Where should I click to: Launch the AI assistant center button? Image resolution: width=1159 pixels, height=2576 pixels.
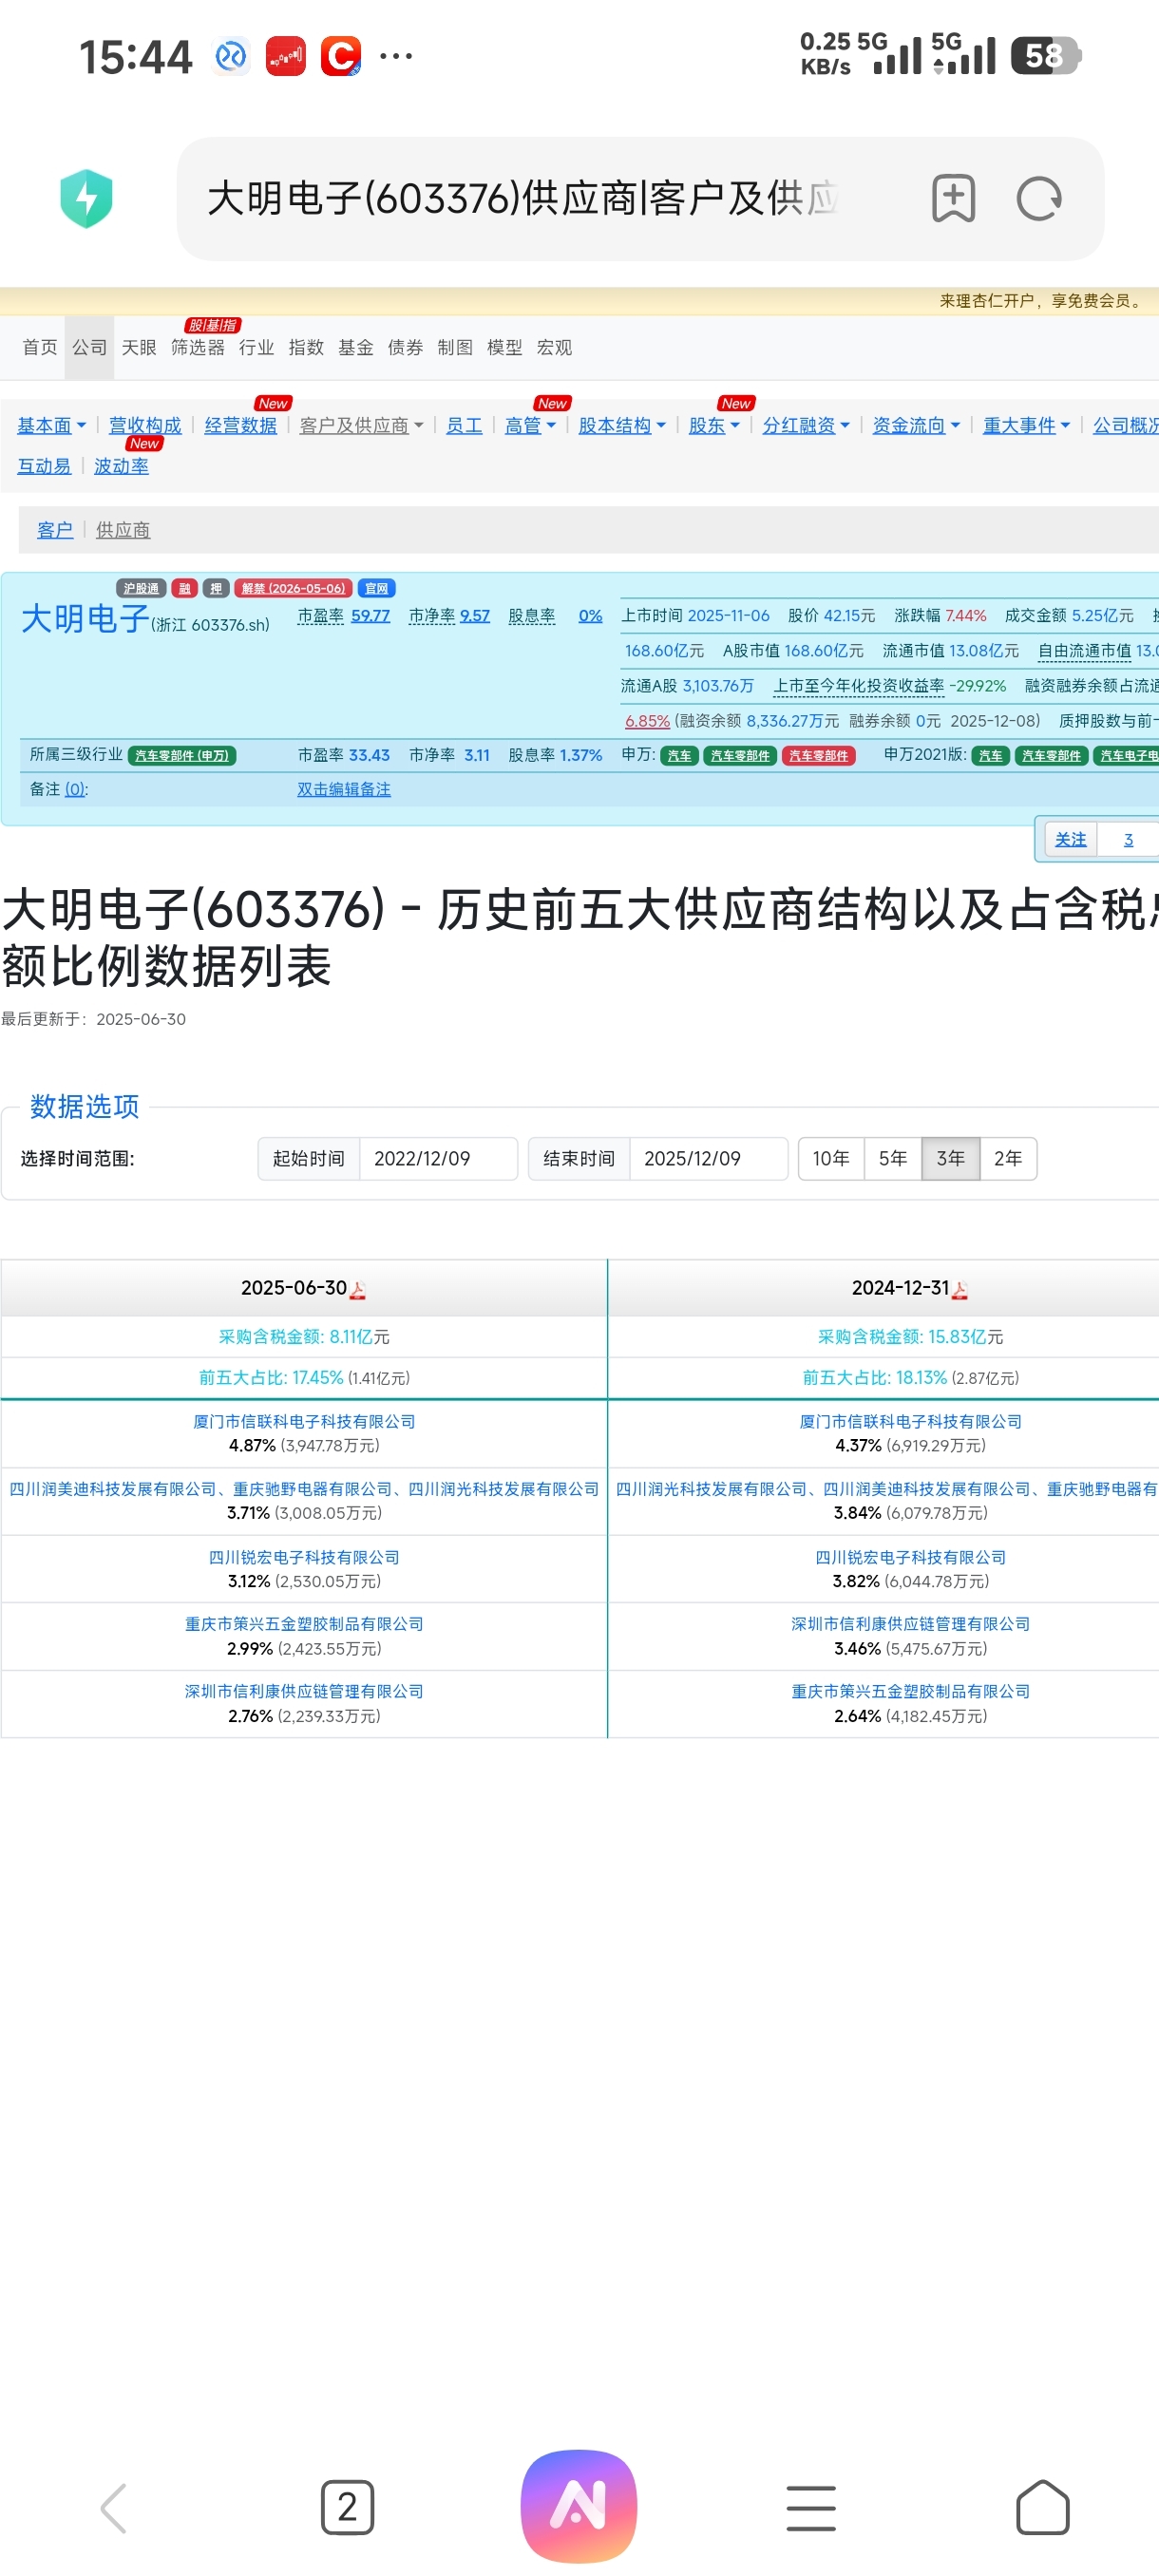click(579, 2506)
